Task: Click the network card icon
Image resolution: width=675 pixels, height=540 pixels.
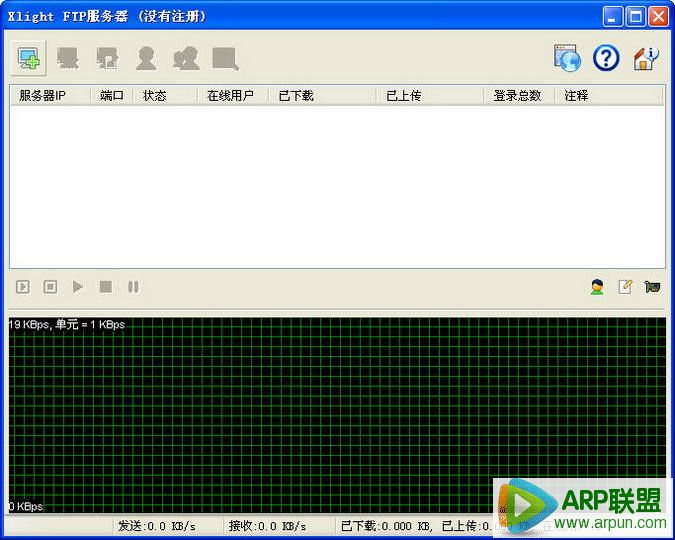Action: [x=652, y=286]
